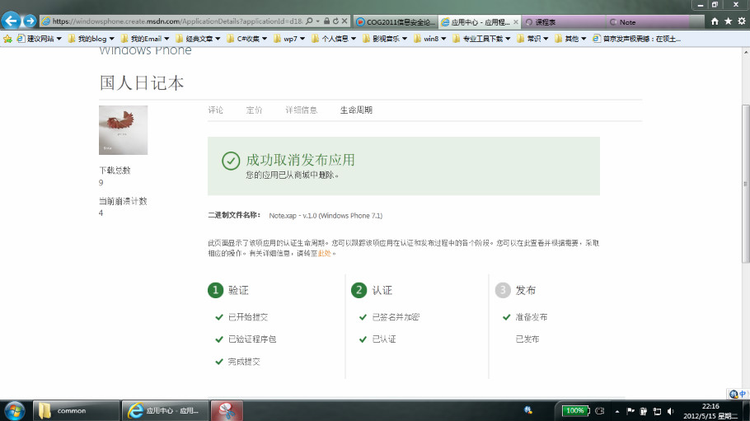Go back with the IE back arrow
The width and height of the screenshot is (750, 421).
pos(11,21)
